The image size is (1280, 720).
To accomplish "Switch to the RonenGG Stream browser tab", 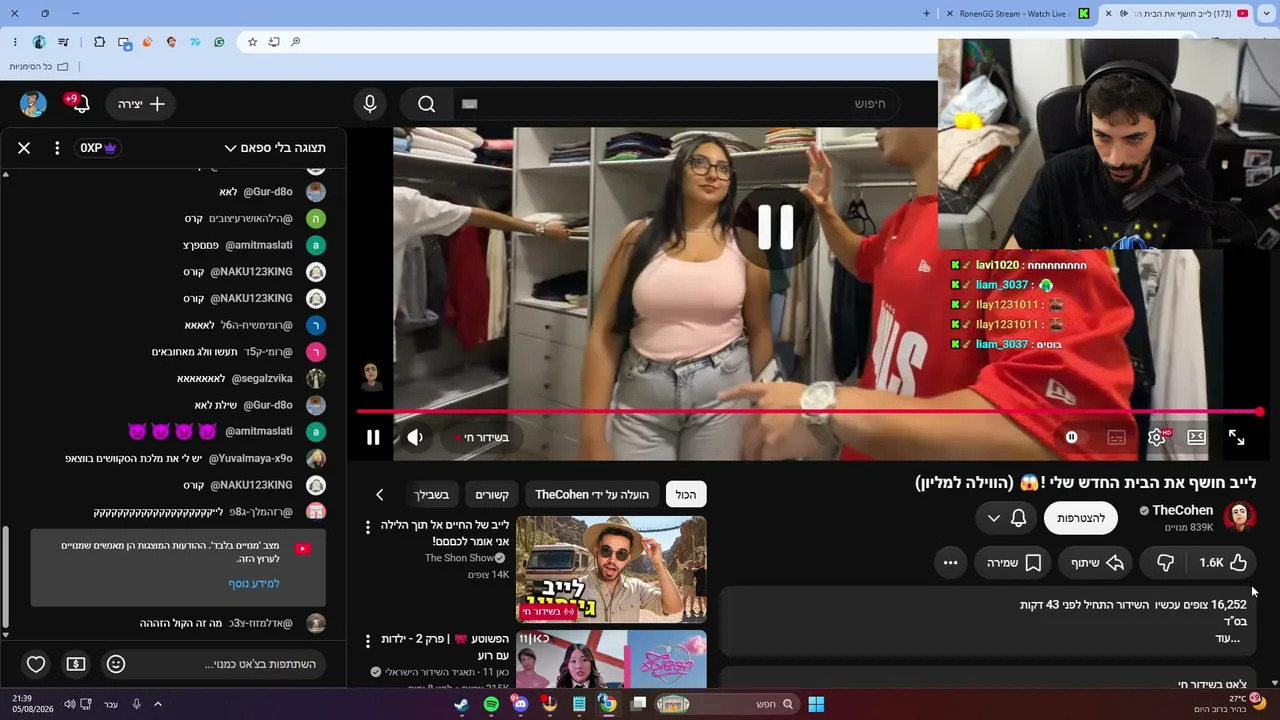I will click(x=1015, y=14).
